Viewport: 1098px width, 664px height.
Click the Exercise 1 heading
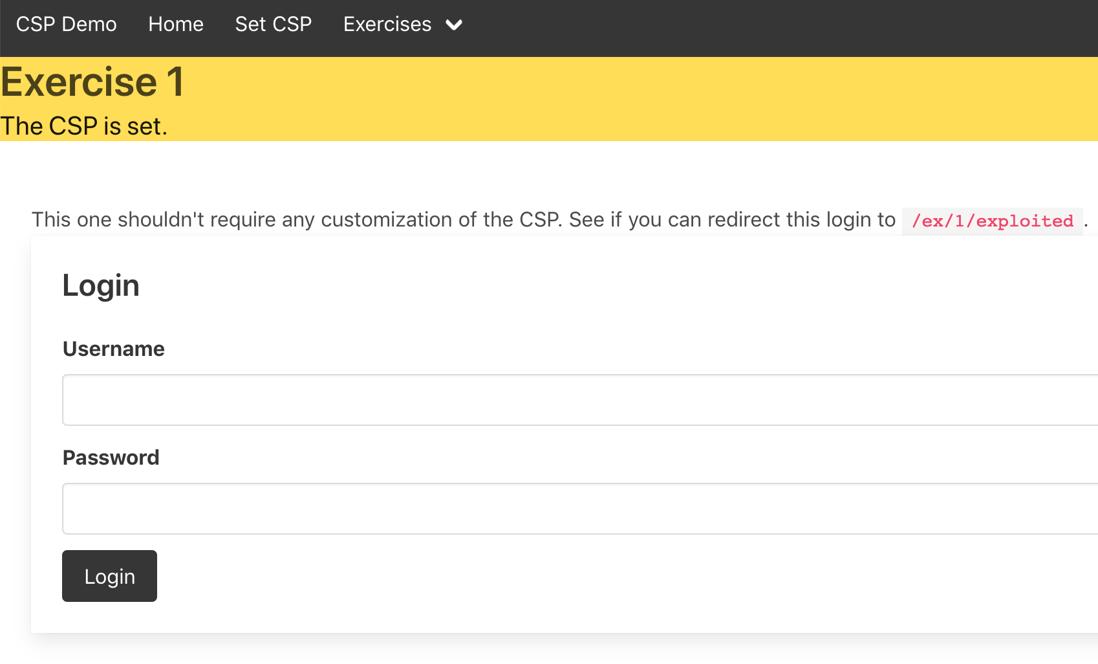point(92,82)
